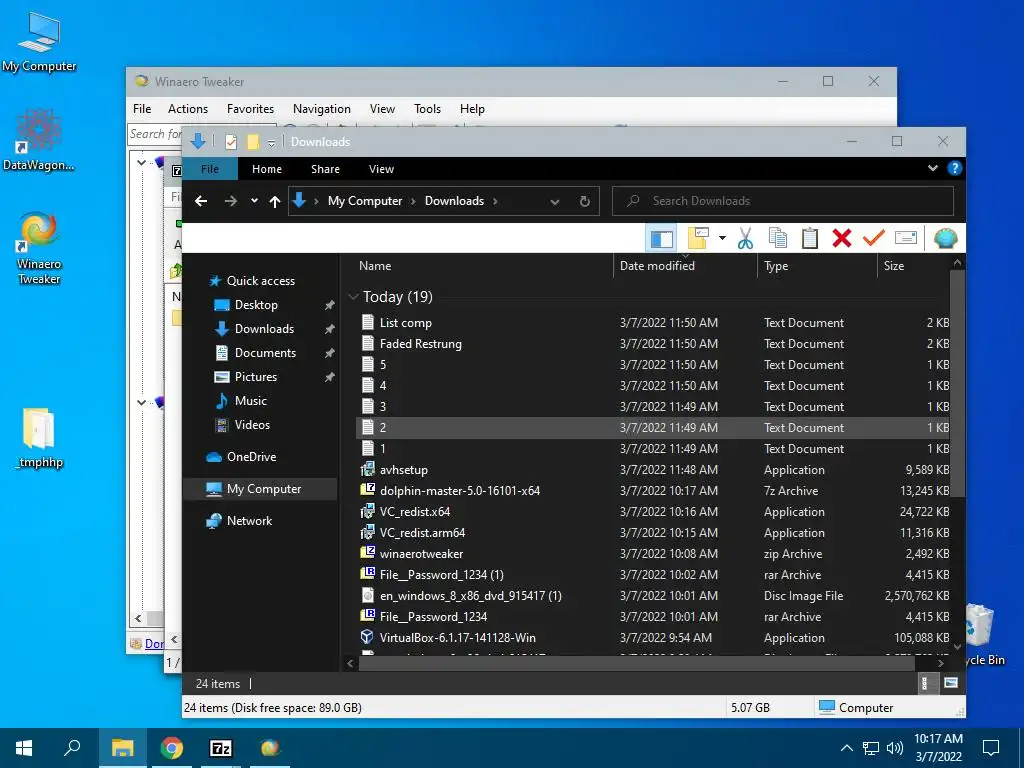Go up one folder level

point(275,201)
